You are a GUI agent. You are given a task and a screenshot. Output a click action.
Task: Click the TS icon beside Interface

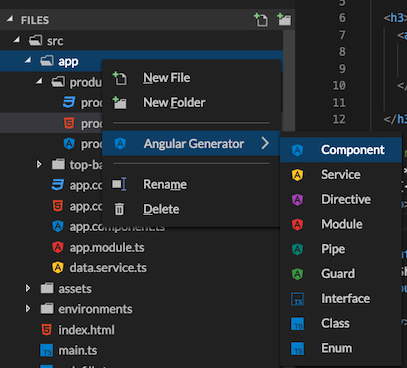297,299
